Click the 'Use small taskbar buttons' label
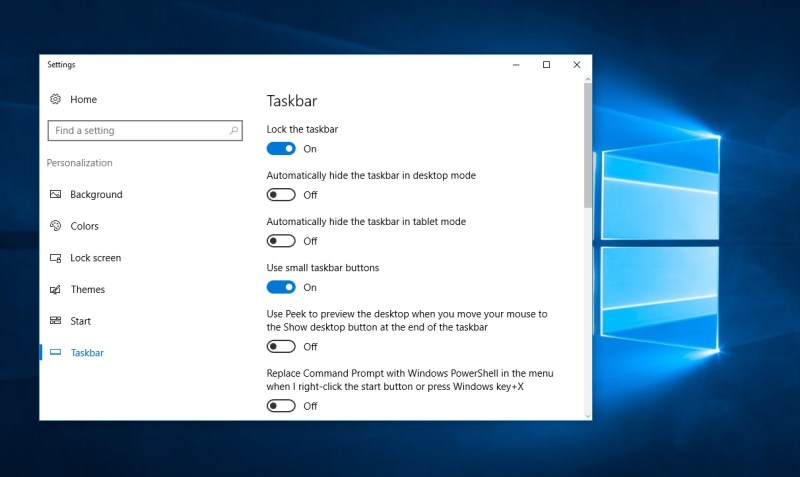This screenshot has width=800, height=477. (x=322, y=267)
